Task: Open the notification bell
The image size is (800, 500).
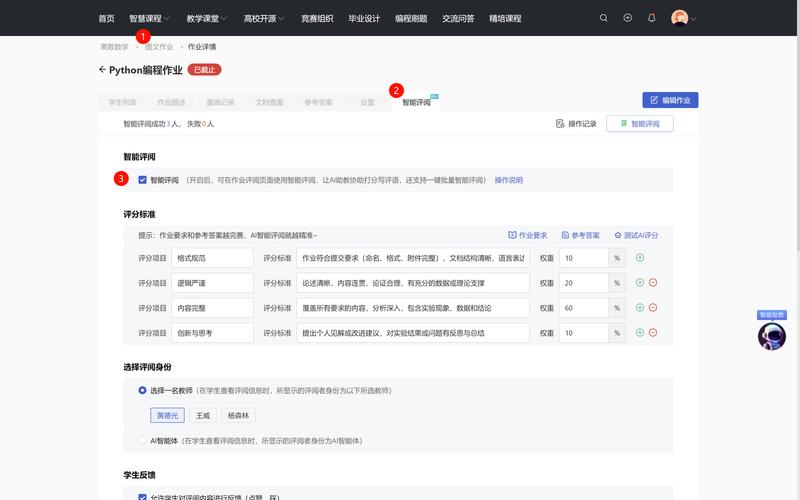Action: click(x=652, y=18)
